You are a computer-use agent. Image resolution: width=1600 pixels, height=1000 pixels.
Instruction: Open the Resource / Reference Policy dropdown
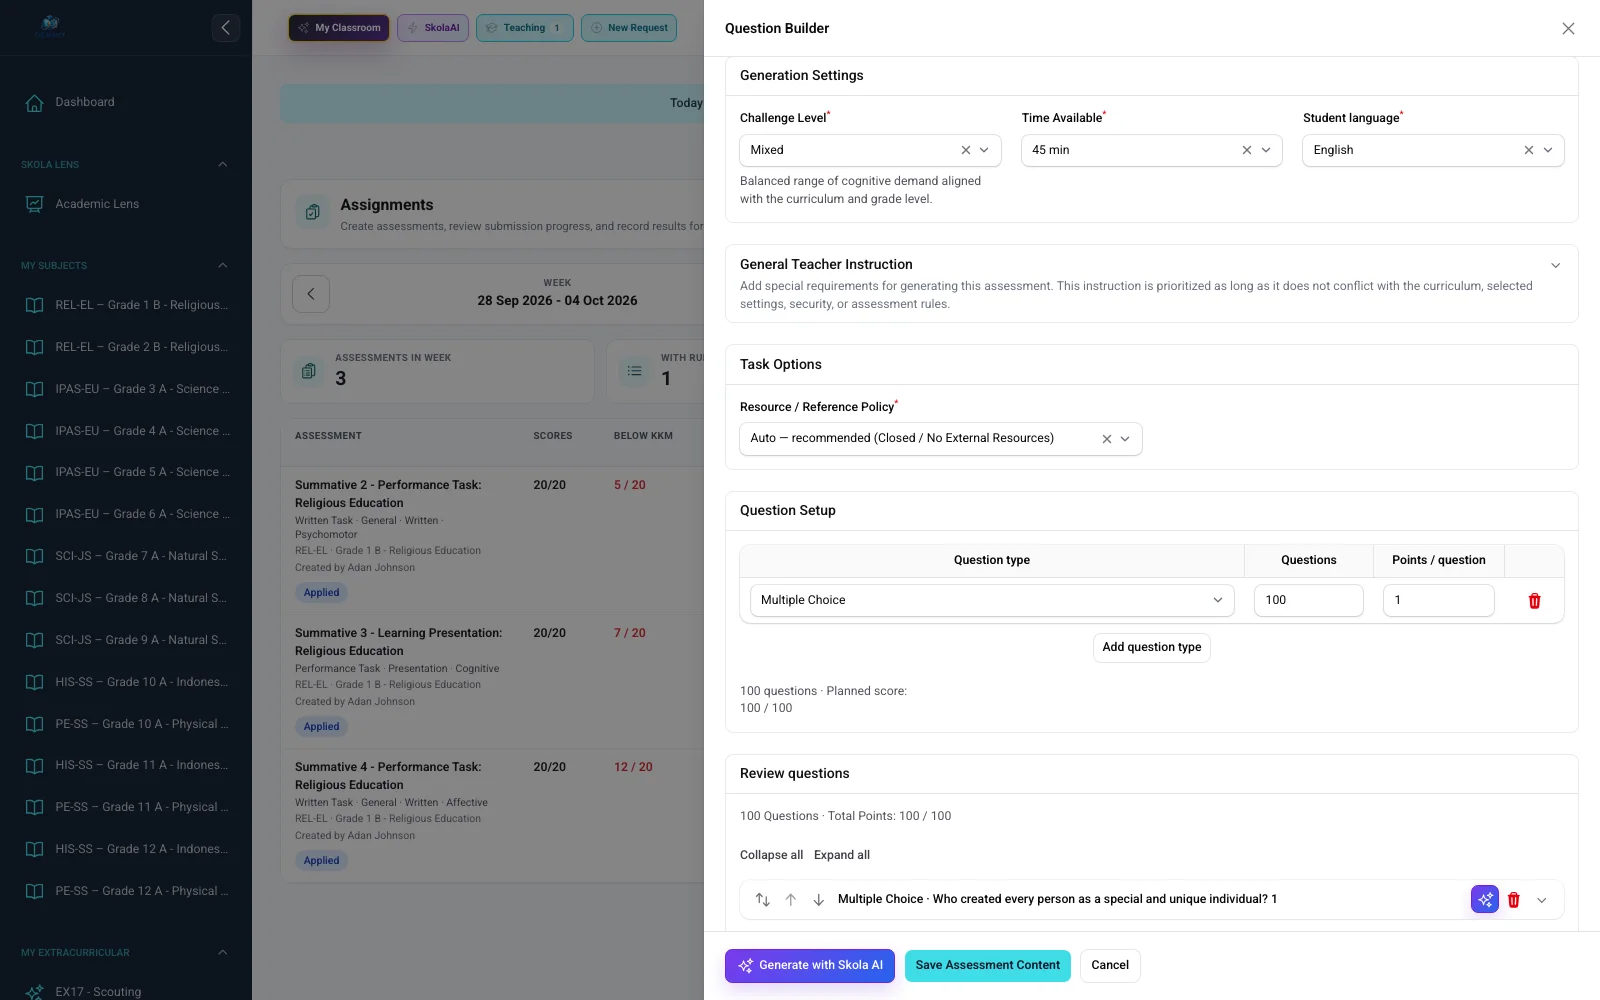[x=941, y=439]
